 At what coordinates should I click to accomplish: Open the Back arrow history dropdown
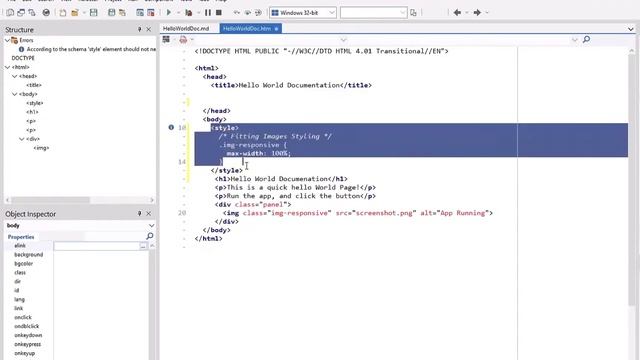pos(467,13)
